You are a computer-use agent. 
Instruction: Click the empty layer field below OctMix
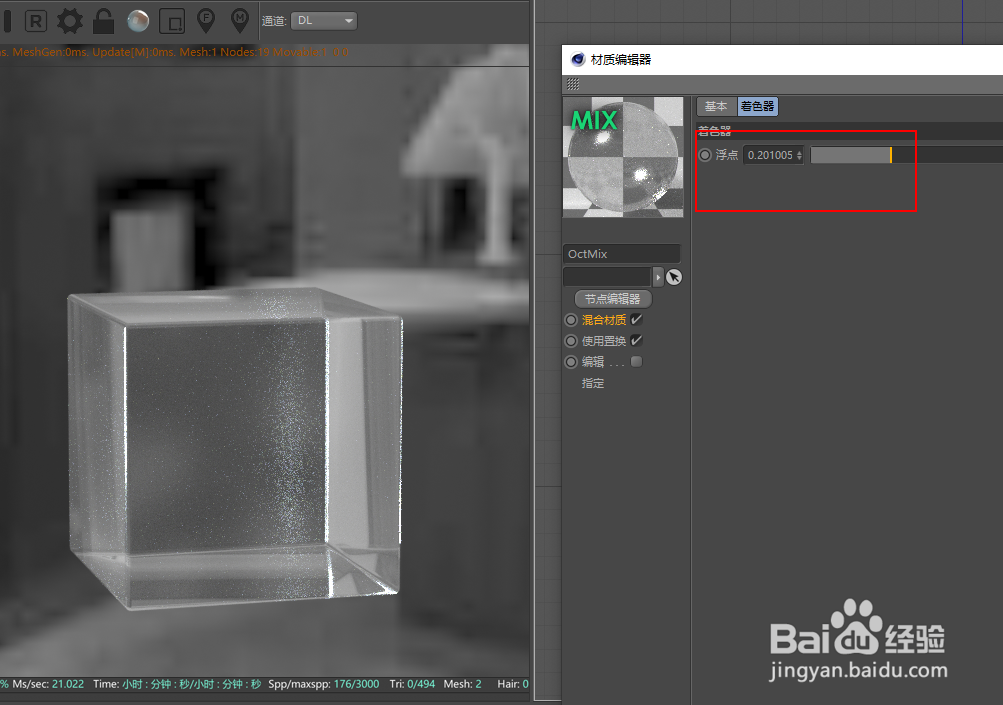(x=607, y=277)
